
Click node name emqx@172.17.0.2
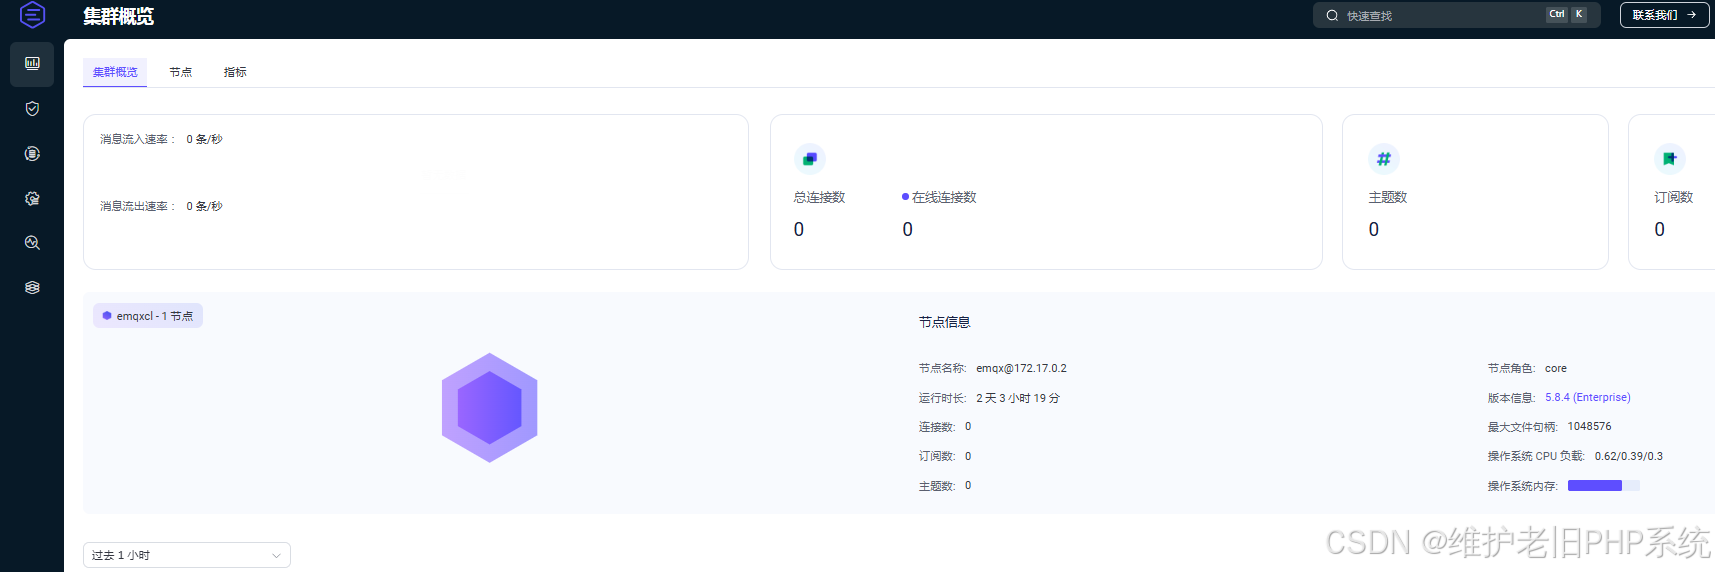[1022, 368]
